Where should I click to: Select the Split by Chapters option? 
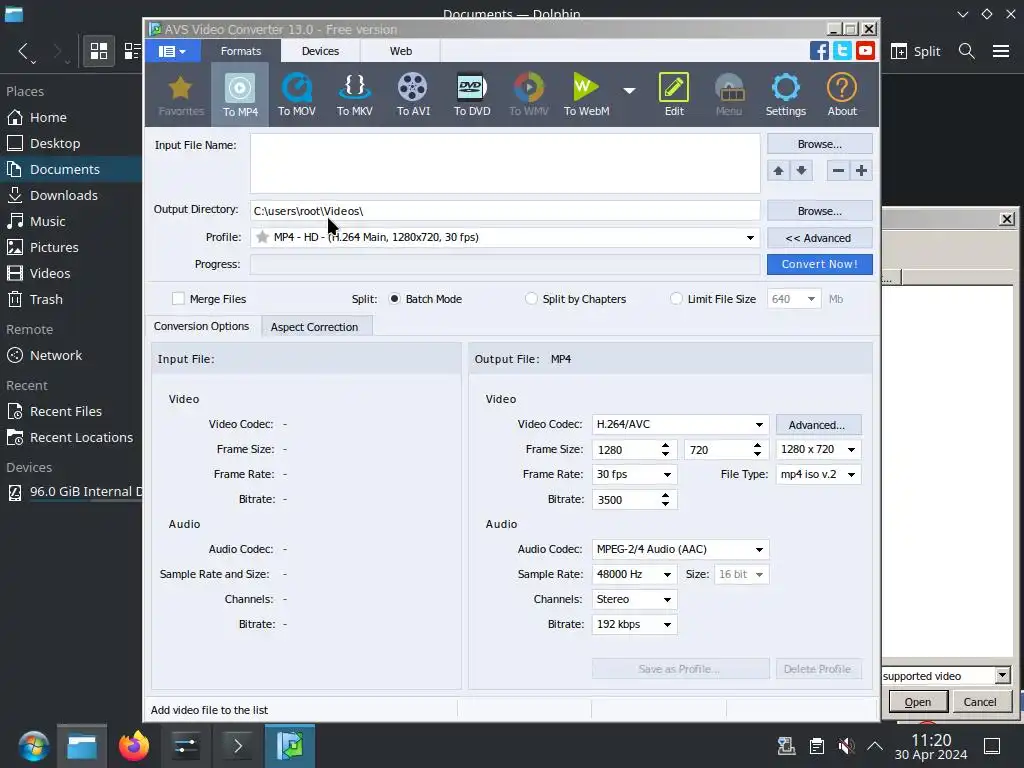point(531,298)
